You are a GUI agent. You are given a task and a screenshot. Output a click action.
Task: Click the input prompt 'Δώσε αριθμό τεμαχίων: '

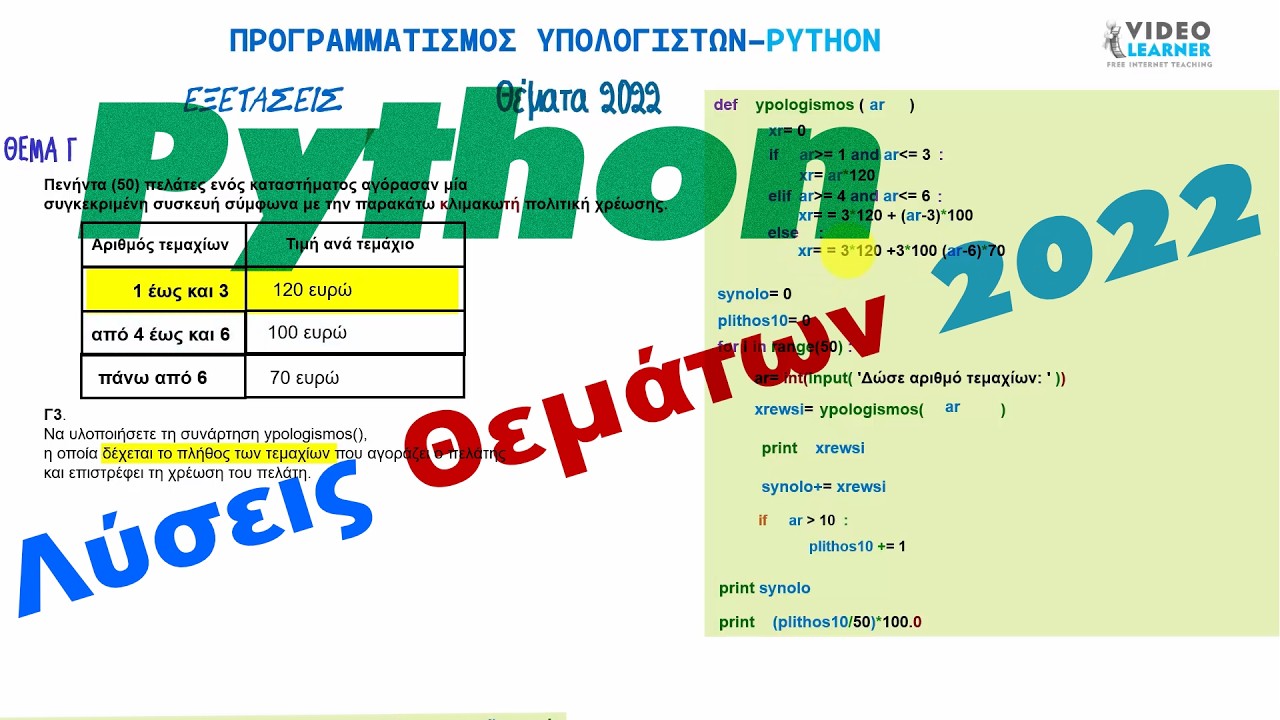956,378
